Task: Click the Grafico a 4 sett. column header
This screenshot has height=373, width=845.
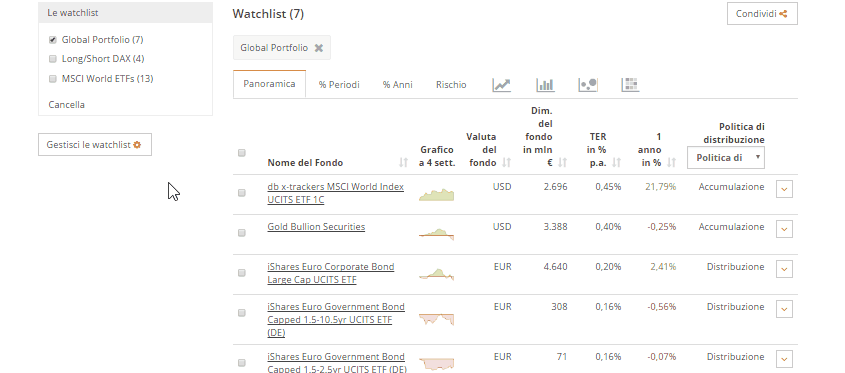Action: (437, 156)
